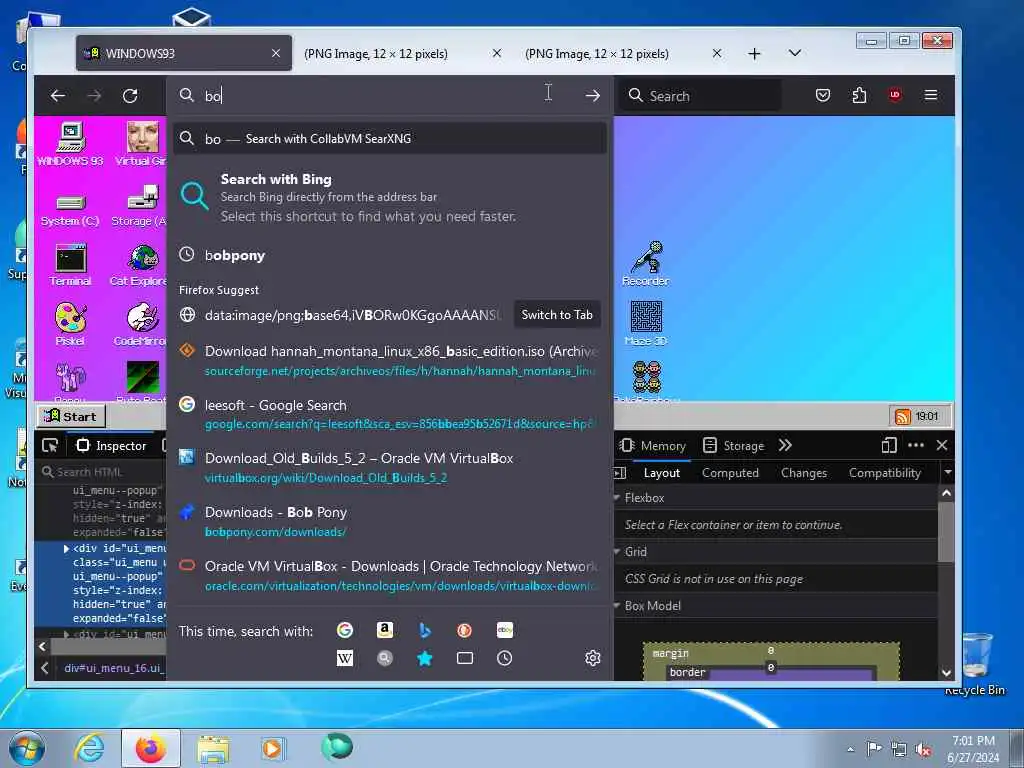Click the go arrow in the address bar
Screen dimensions: 1024x768
pos(592,96)
